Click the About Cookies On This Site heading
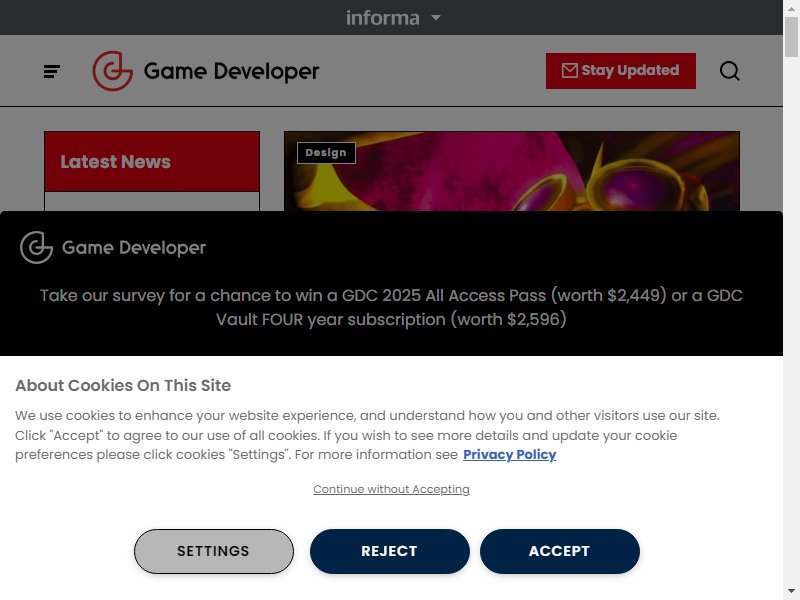Image resolution: width=800 pixels, height=600 pixels. click(x=123, y=385)
